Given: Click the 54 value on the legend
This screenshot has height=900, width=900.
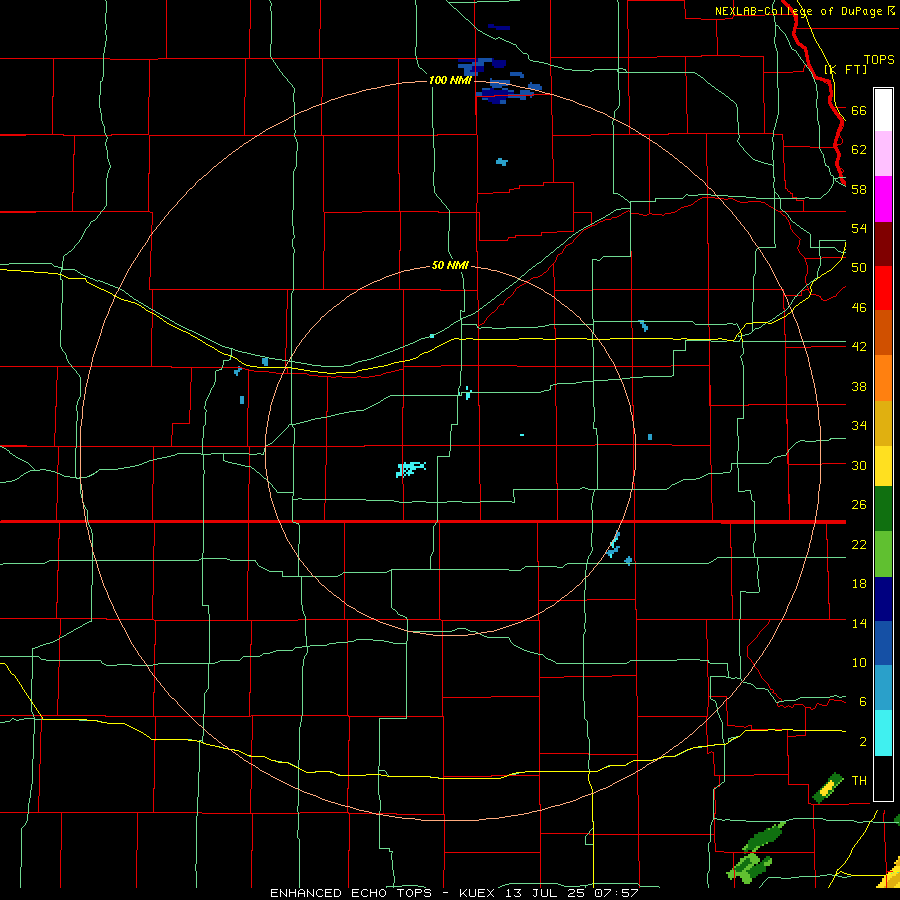Looking at the screenshot, I should coord(859,228).
